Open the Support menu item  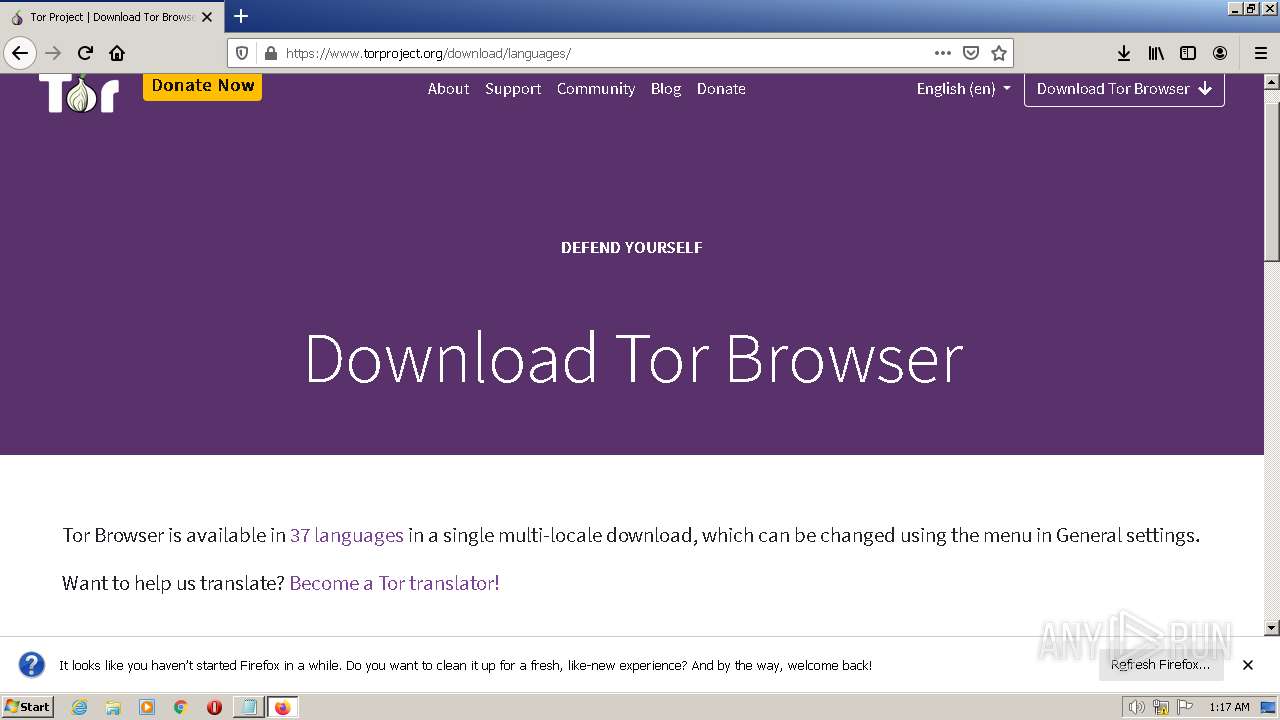[513, 89]
